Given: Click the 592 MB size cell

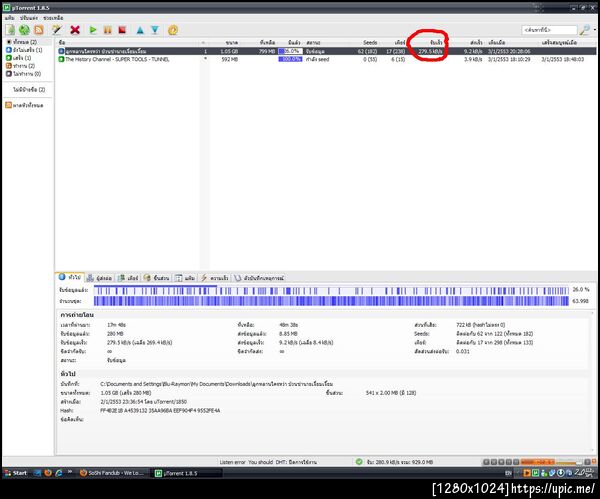Looking at the screenshot, I should 230,59.
